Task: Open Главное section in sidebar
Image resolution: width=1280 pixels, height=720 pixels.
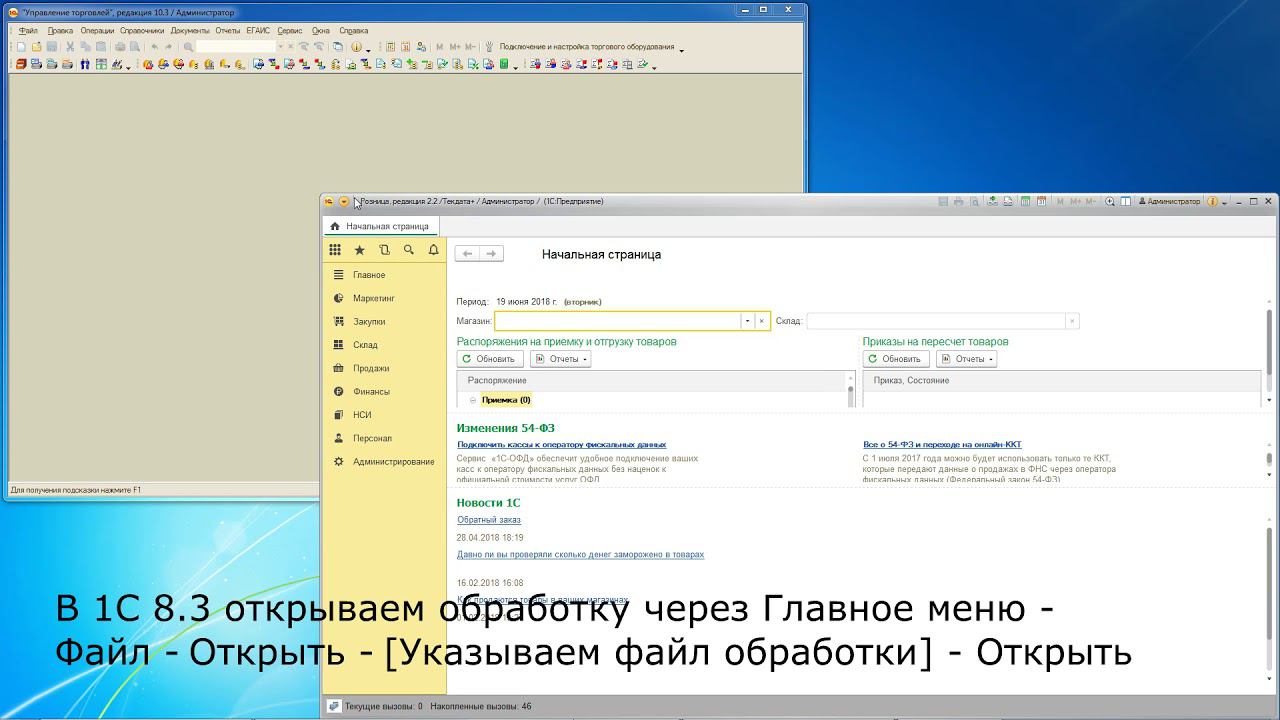Action: click(x=369, y=275)
